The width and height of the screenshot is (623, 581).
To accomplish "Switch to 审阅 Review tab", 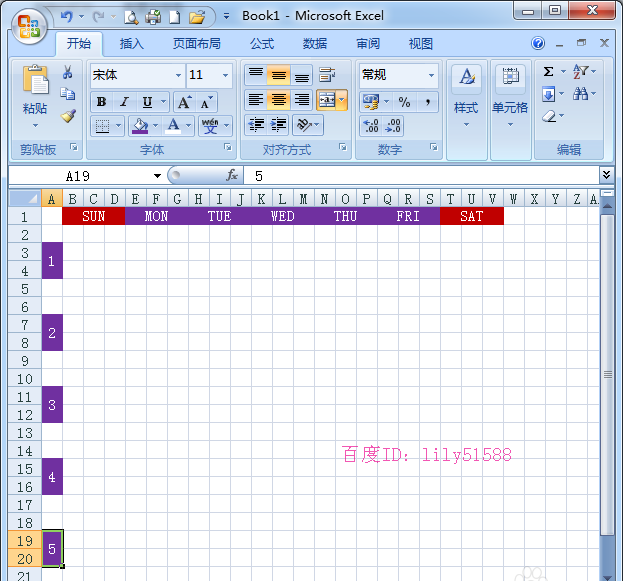I will coord(368,43).
